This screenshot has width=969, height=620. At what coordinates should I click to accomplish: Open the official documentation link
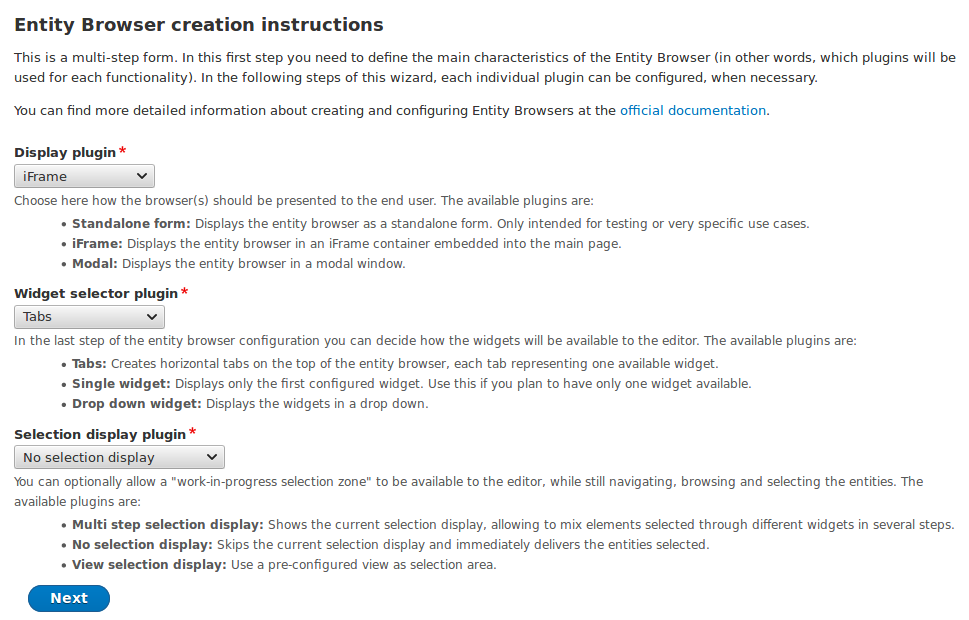[x=693, y=111]
